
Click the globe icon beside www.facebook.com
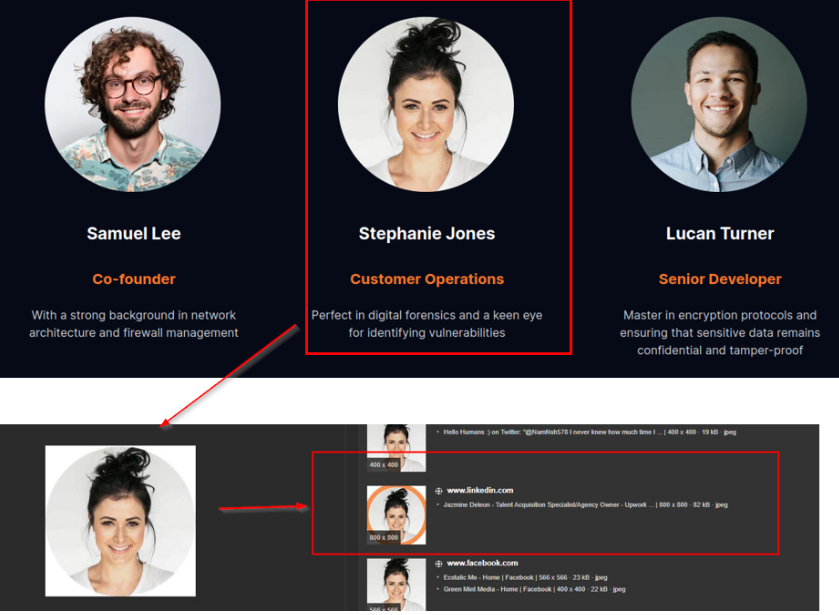pyautogui.click(x=438, y=563)
